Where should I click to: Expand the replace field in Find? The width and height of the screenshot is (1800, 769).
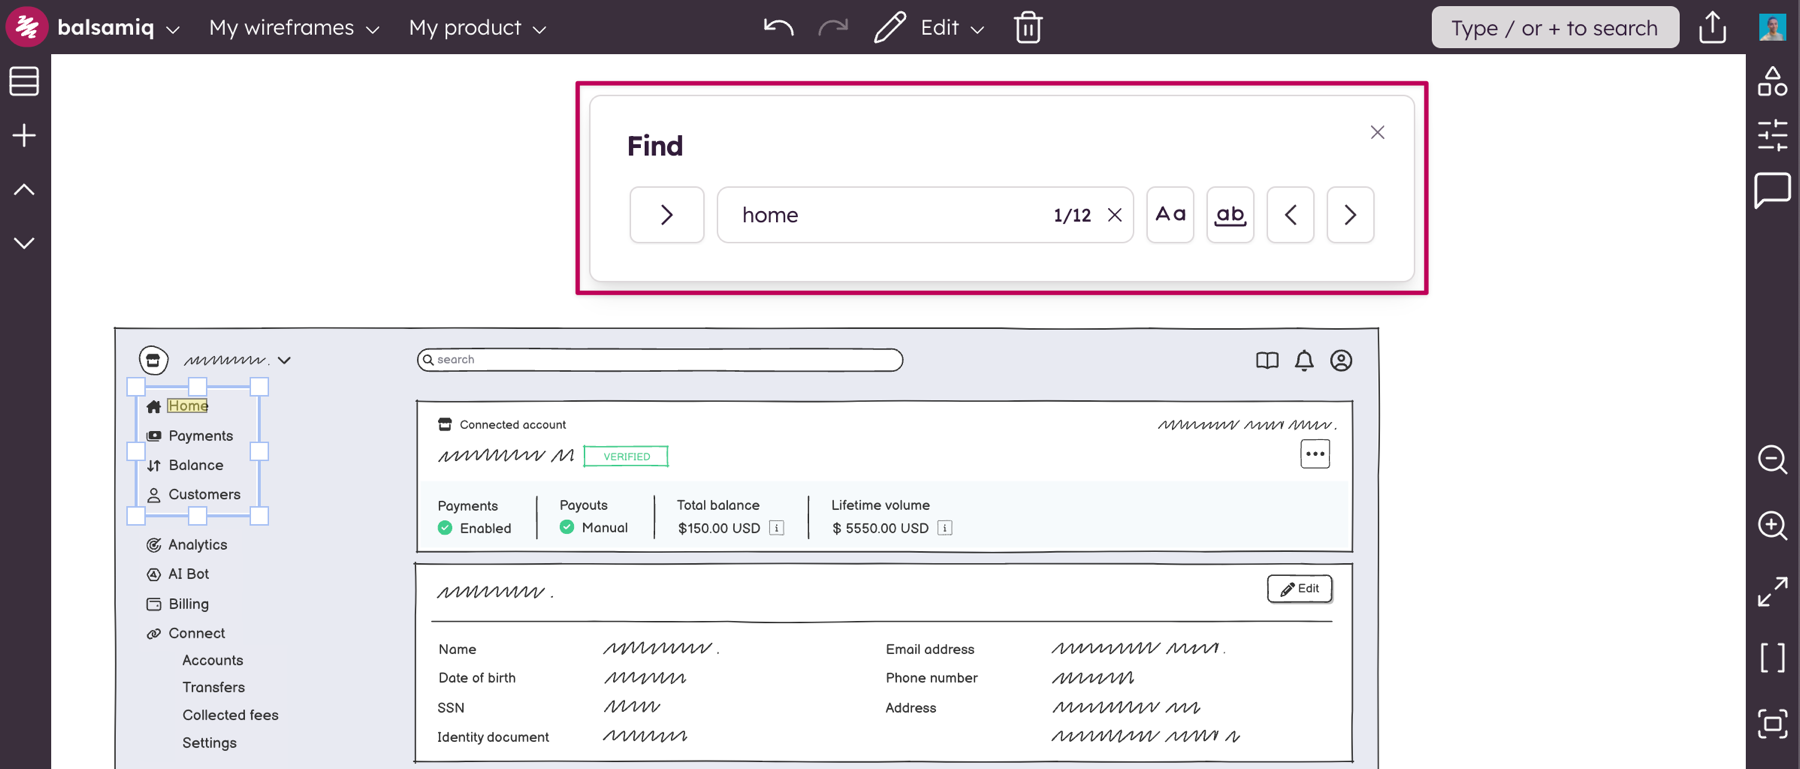pos(666,214)
